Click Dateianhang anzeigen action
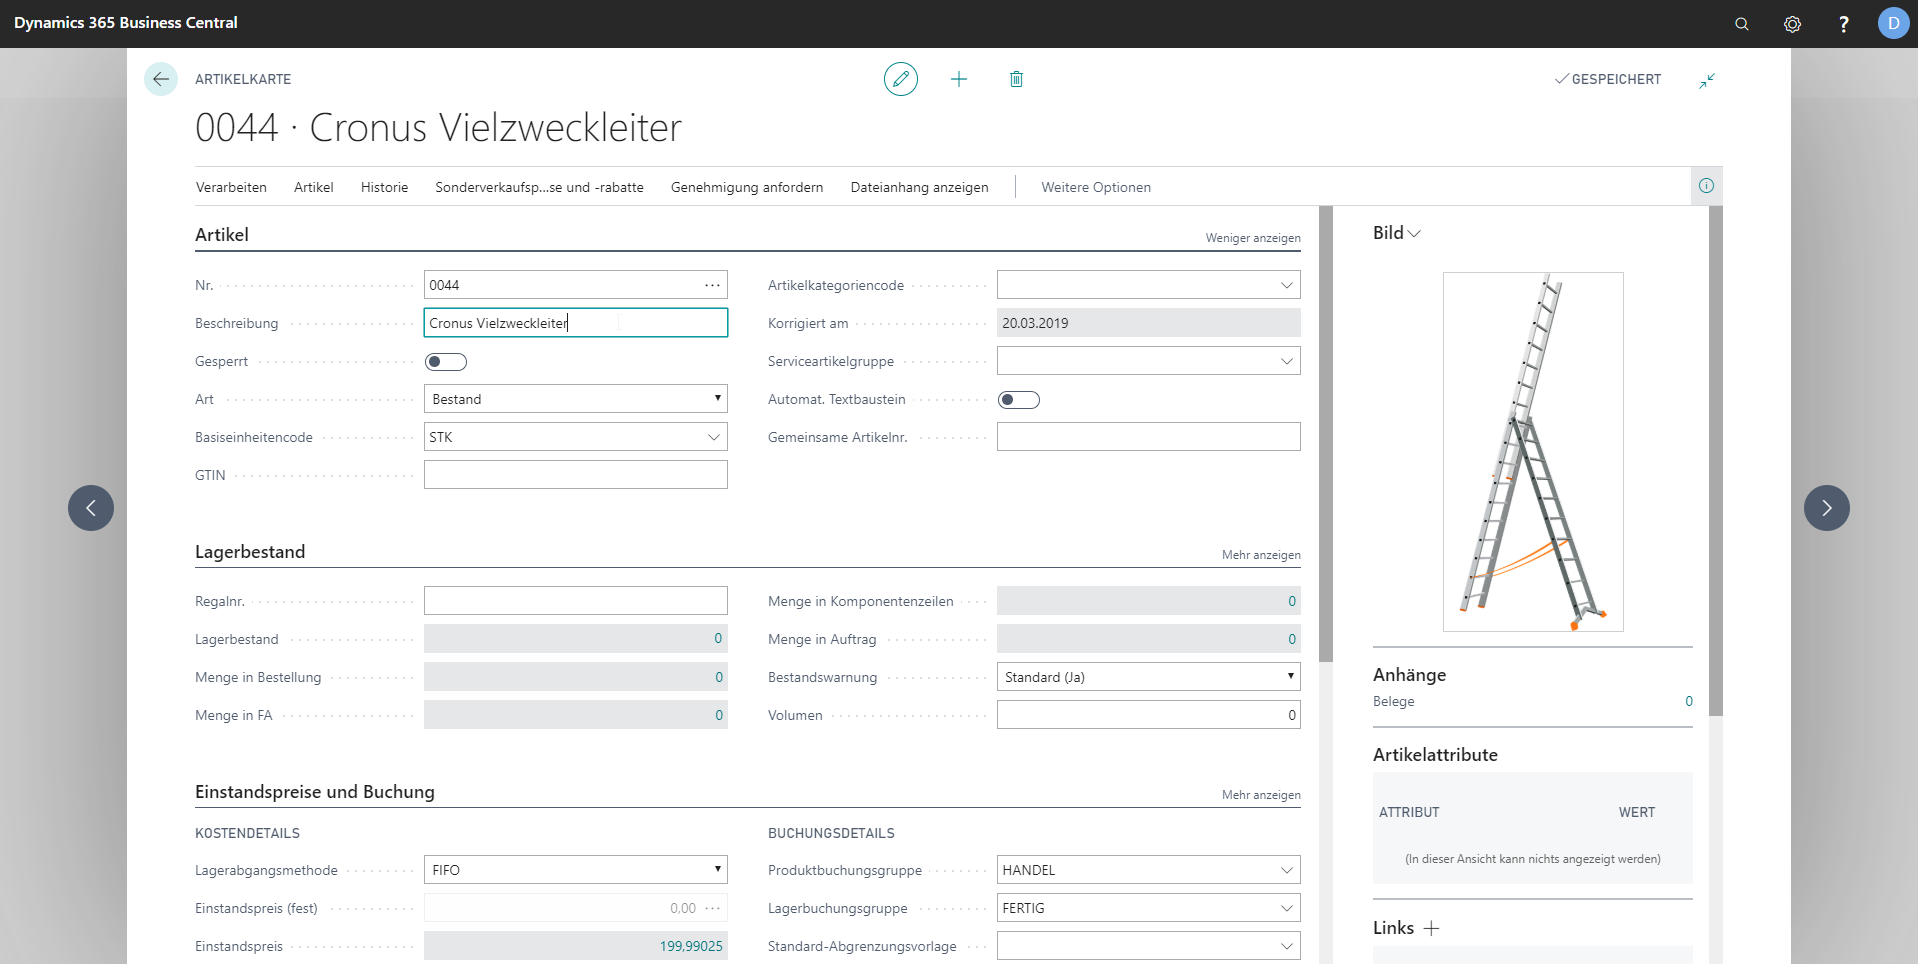Screen dimensions: 1918x964 point(920,187)
